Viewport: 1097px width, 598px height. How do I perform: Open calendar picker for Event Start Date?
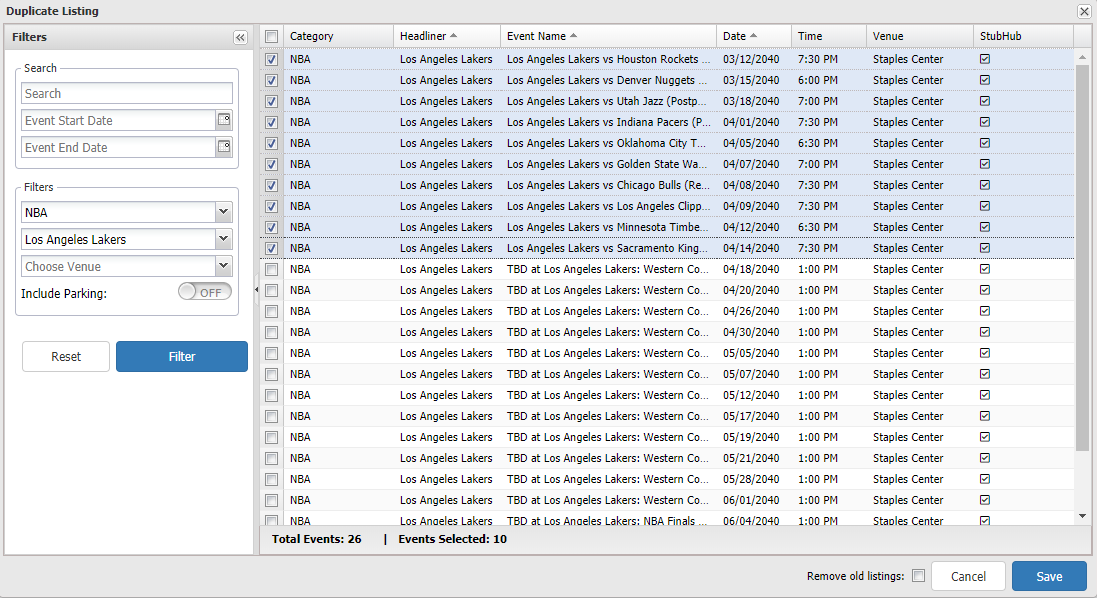coord(224,120)
